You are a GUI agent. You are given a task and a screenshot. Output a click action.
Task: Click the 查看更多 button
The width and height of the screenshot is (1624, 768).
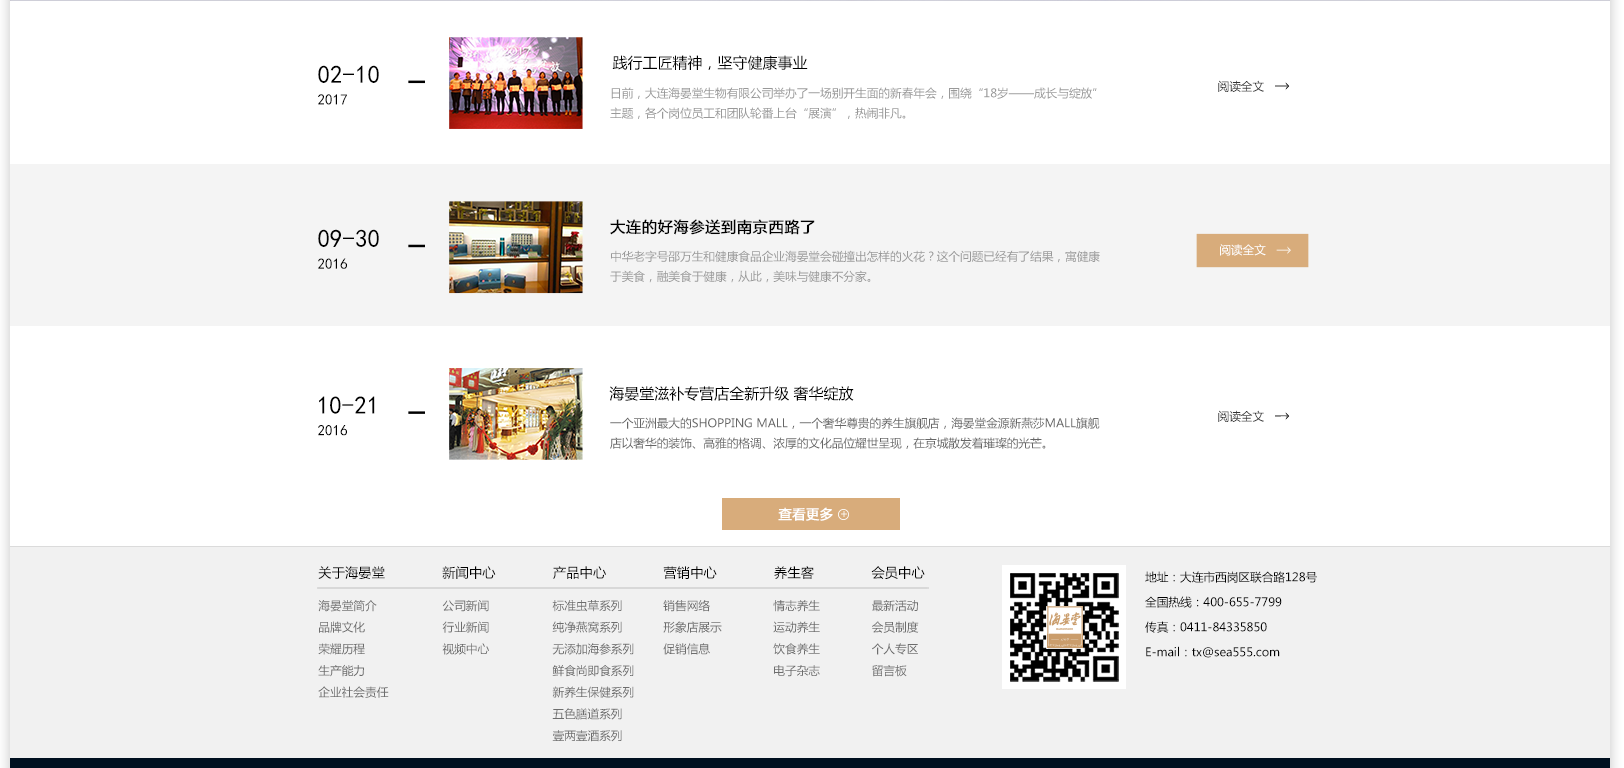(811, 514)
